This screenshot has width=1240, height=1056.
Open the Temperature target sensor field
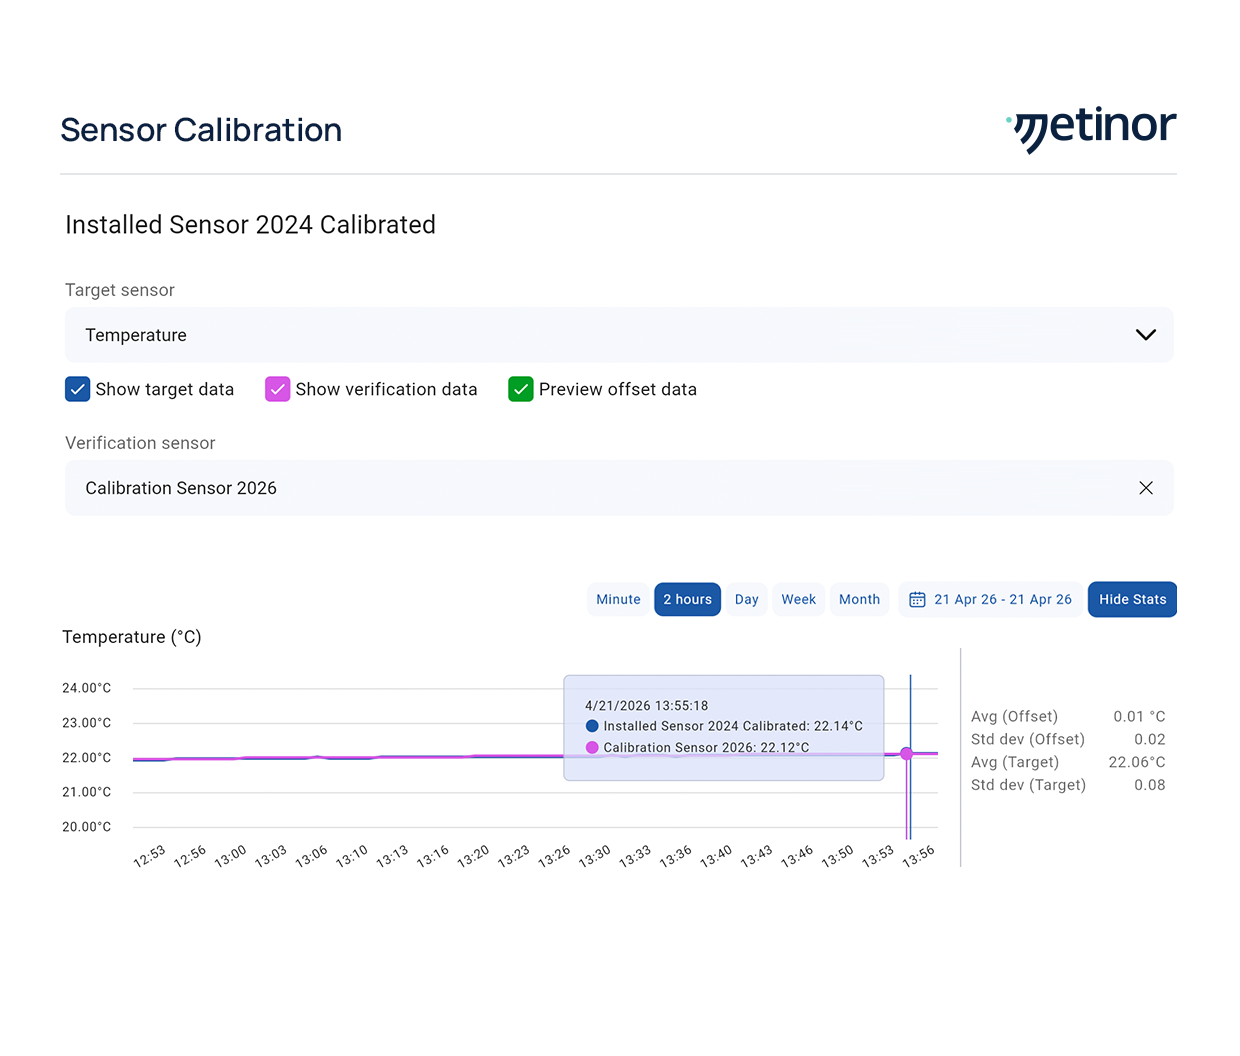coord(600,335)
